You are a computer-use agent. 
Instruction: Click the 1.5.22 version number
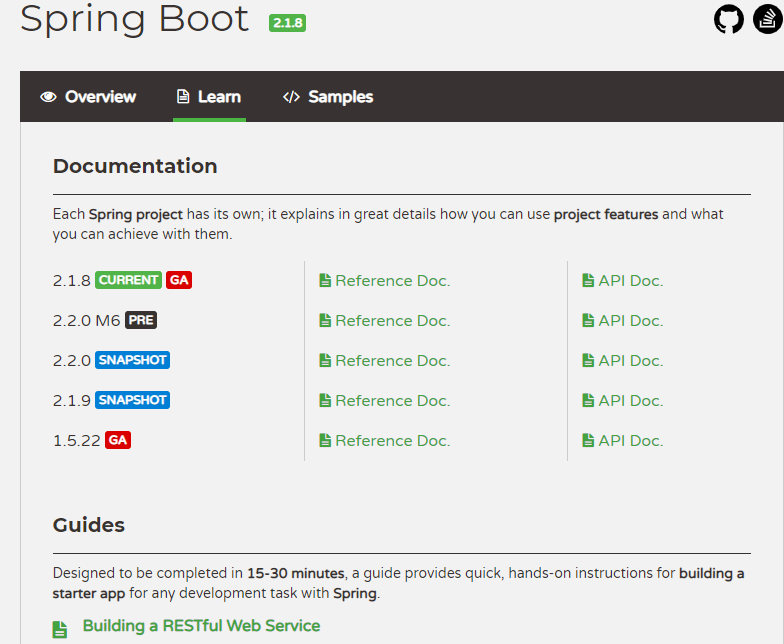coord(76,440)
